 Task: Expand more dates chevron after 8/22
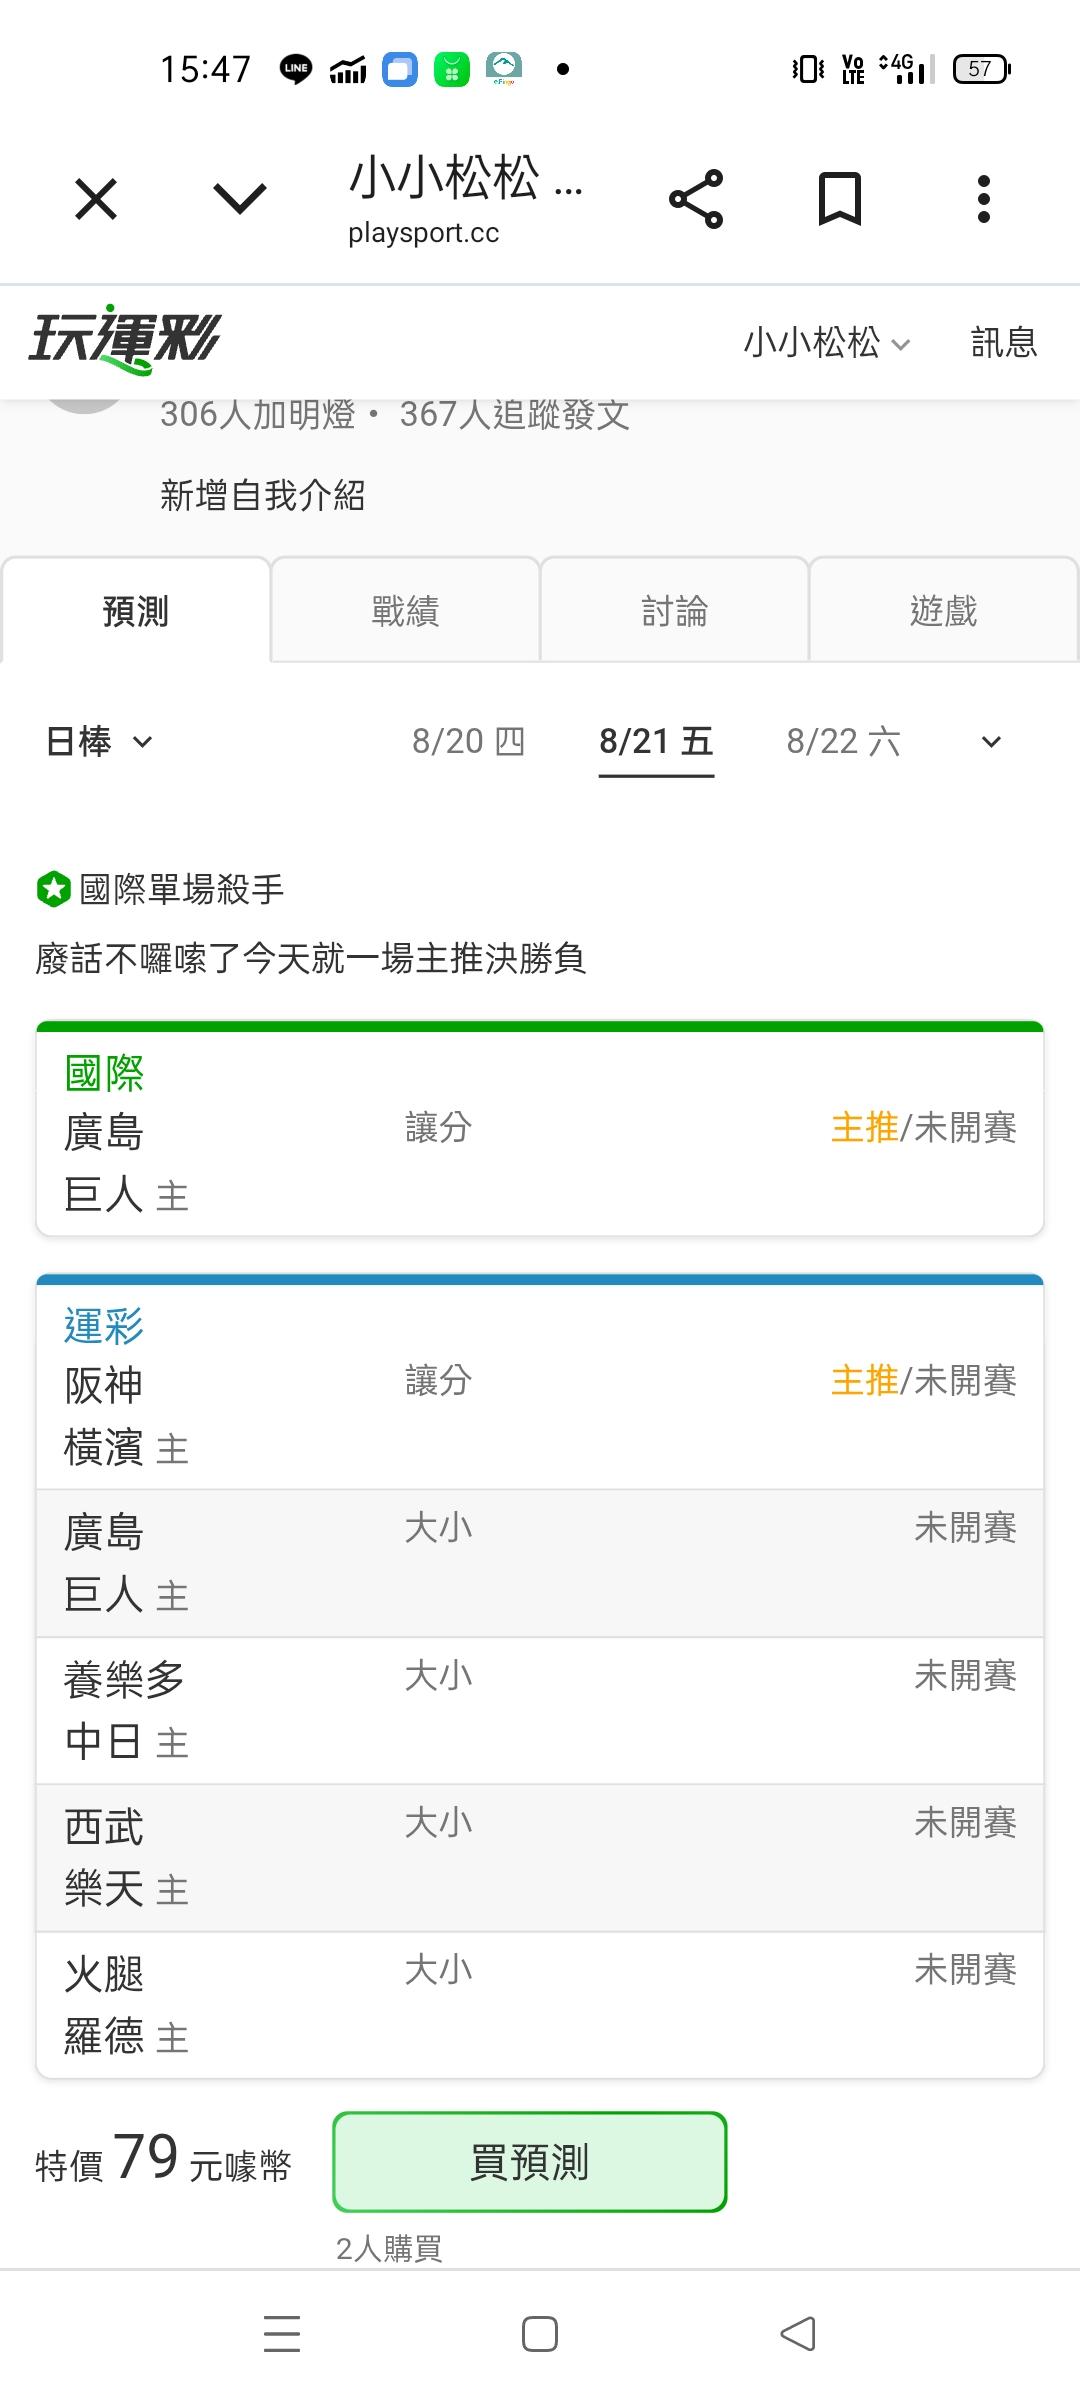[991, 741]
